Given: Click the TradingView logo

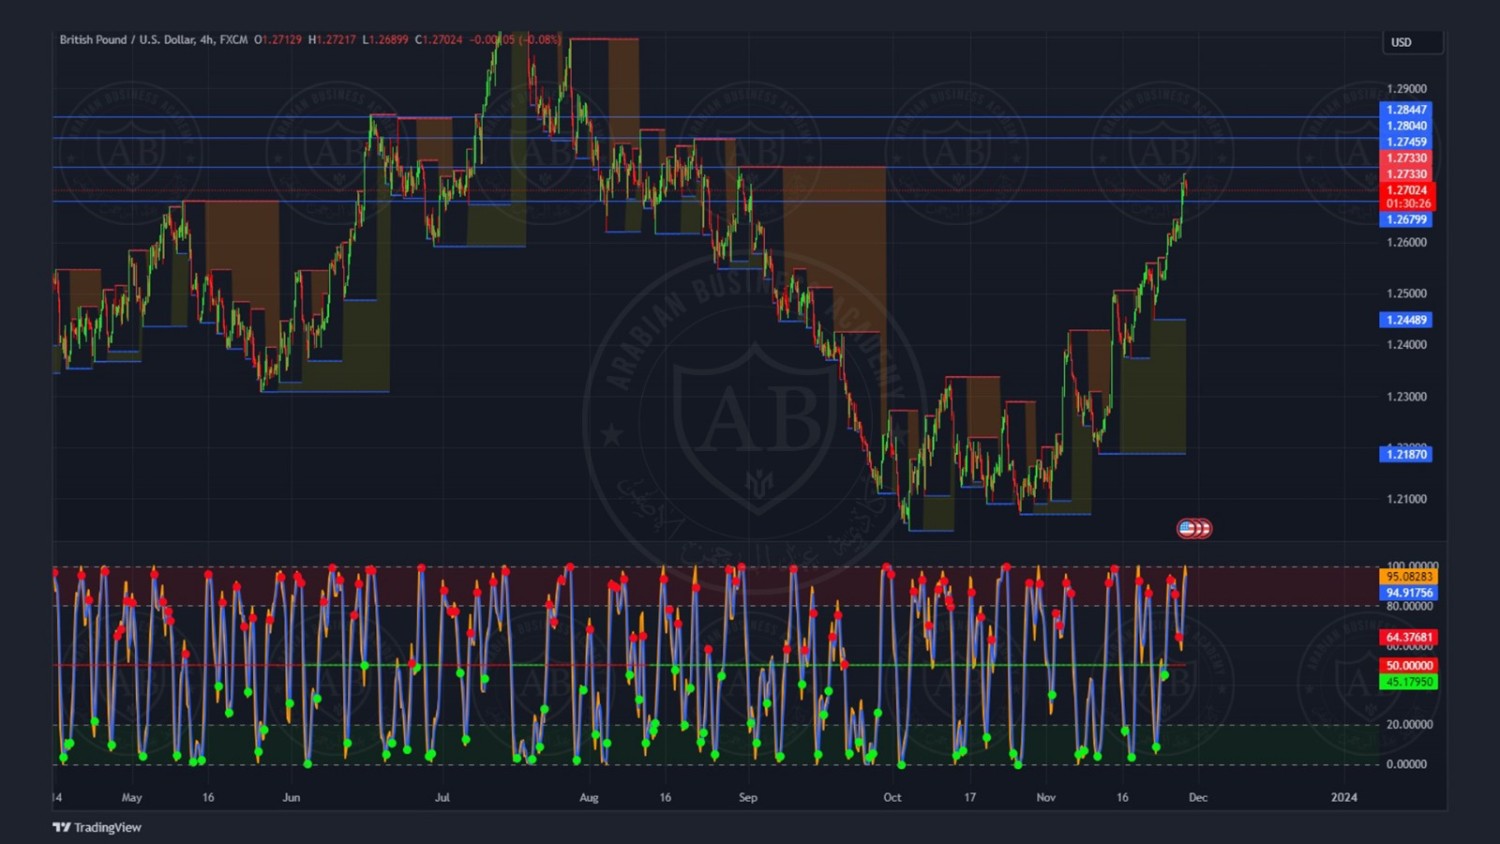Looking at the screenshot, I should pyautogui.click(x=97, y=827).
